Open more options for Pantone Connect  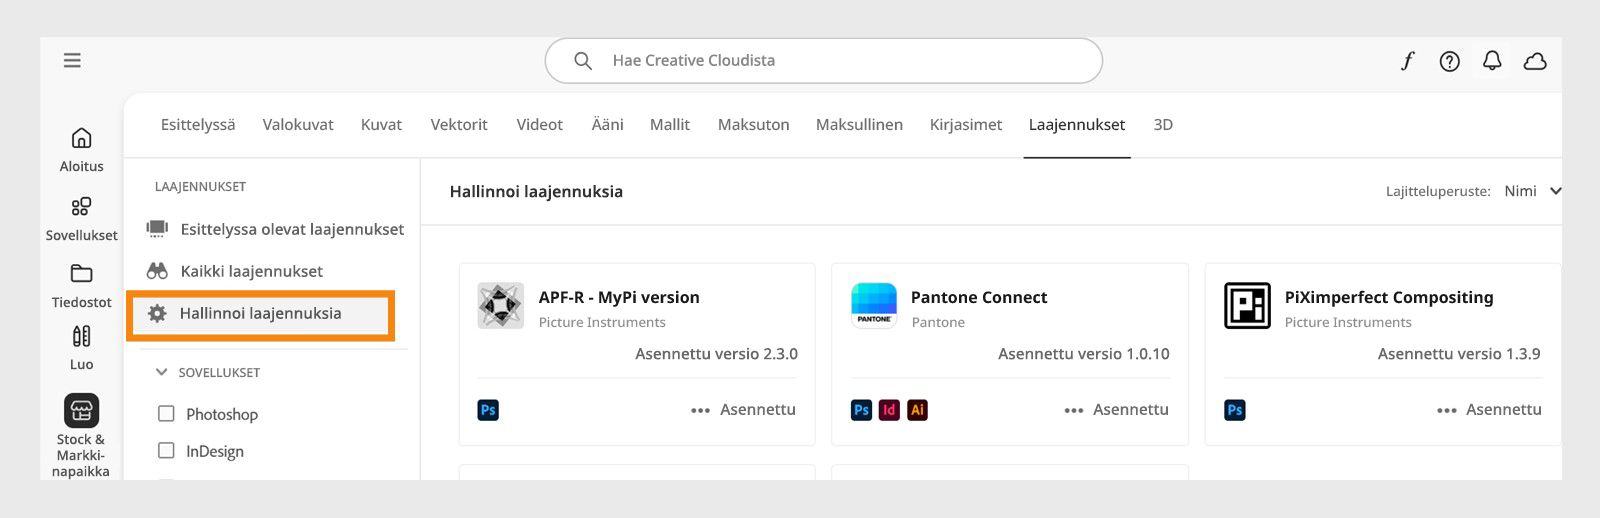tap(1074, 411)
